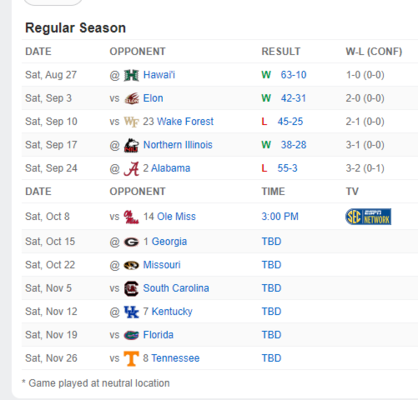Click TBD time for Georgia game
The height and width of the screenshot is (400, 418).
(x=271, y=241)
